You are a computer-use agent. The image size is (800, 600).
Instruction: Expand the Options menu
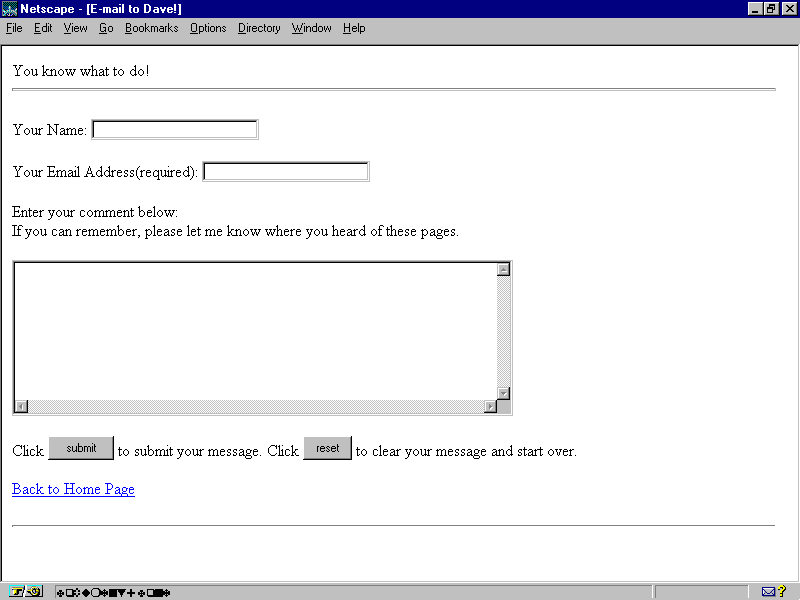click(208, 28)
